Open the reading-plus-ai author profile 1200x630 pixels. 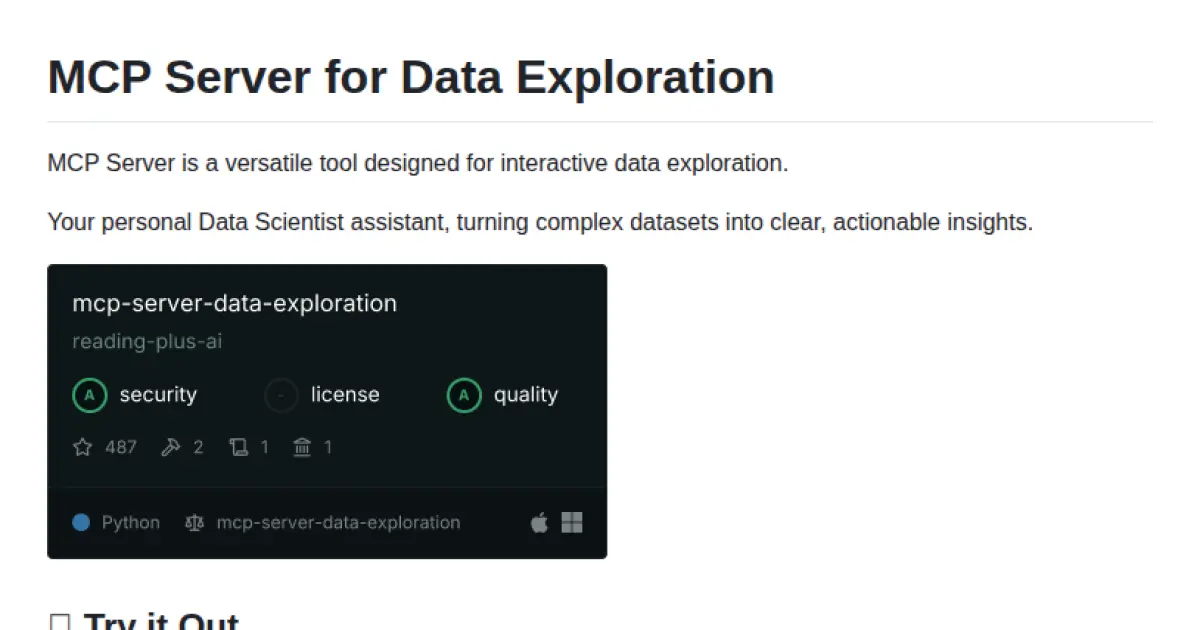coord(146,341)
